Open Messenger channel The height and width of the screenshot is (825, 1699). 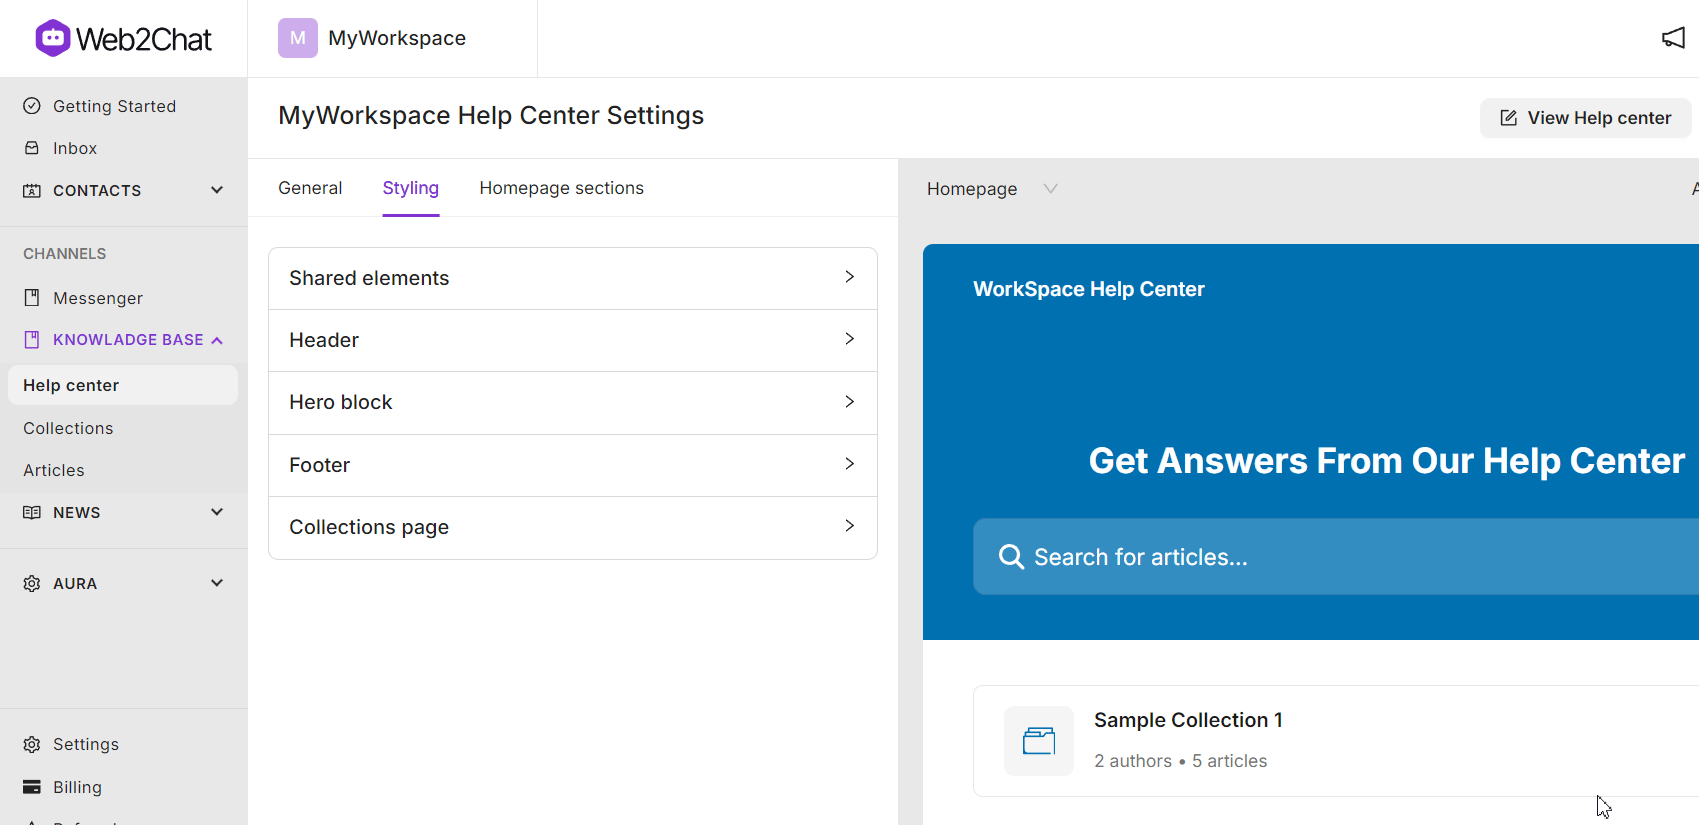point(98,298)
